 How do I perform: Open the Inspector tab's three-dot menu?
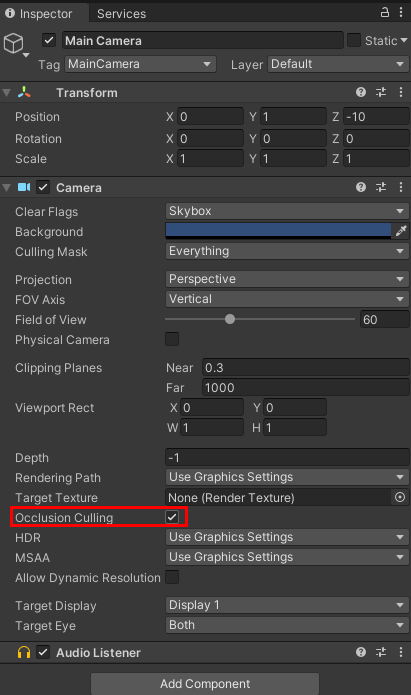(401, 12)
